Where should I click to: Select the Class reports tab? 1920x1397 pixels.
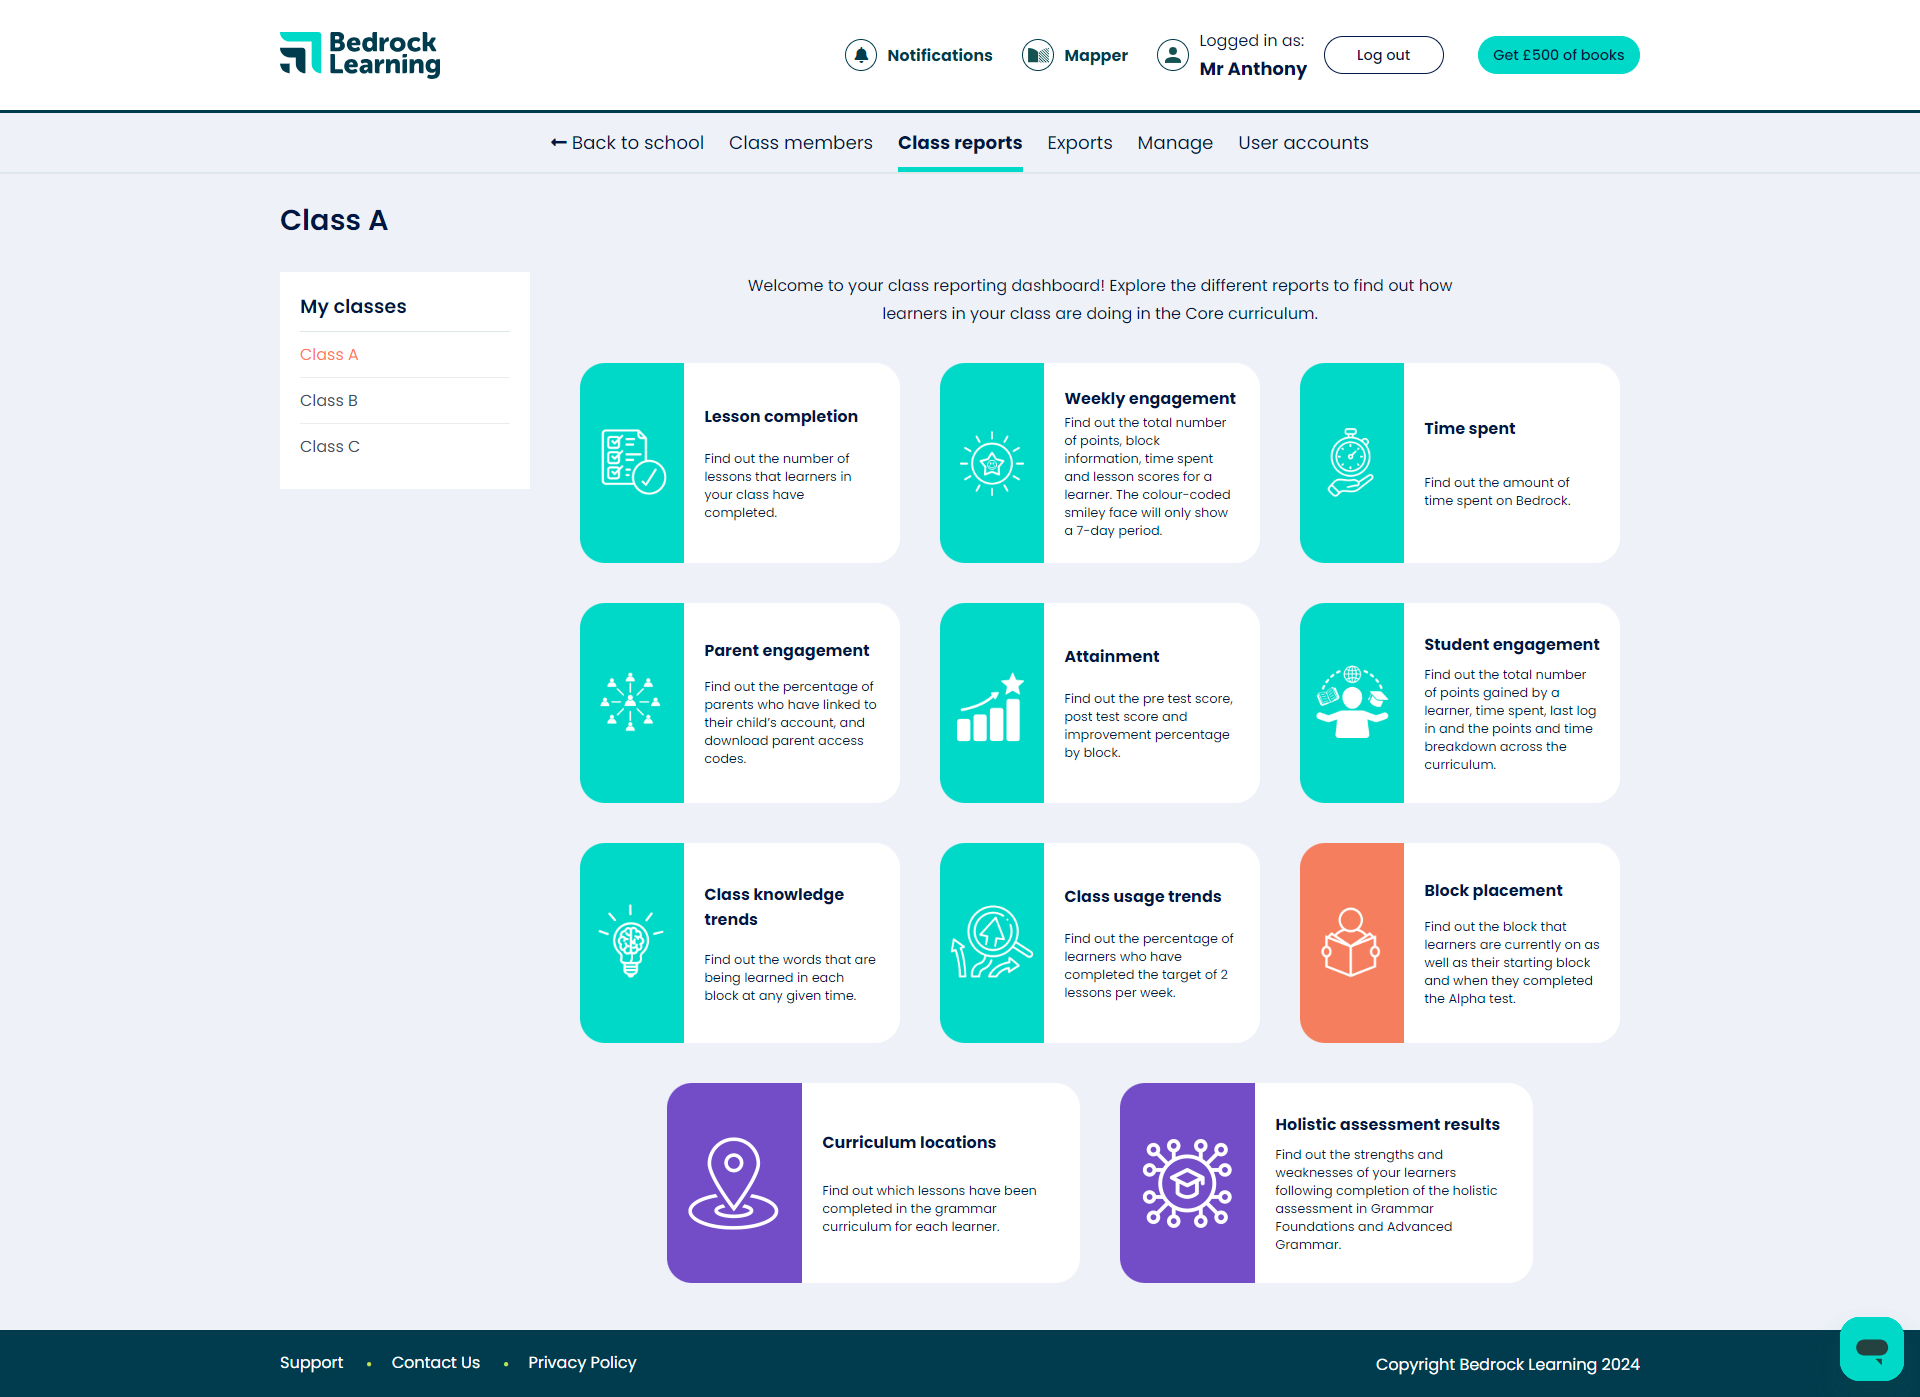(x=960, y=143)
